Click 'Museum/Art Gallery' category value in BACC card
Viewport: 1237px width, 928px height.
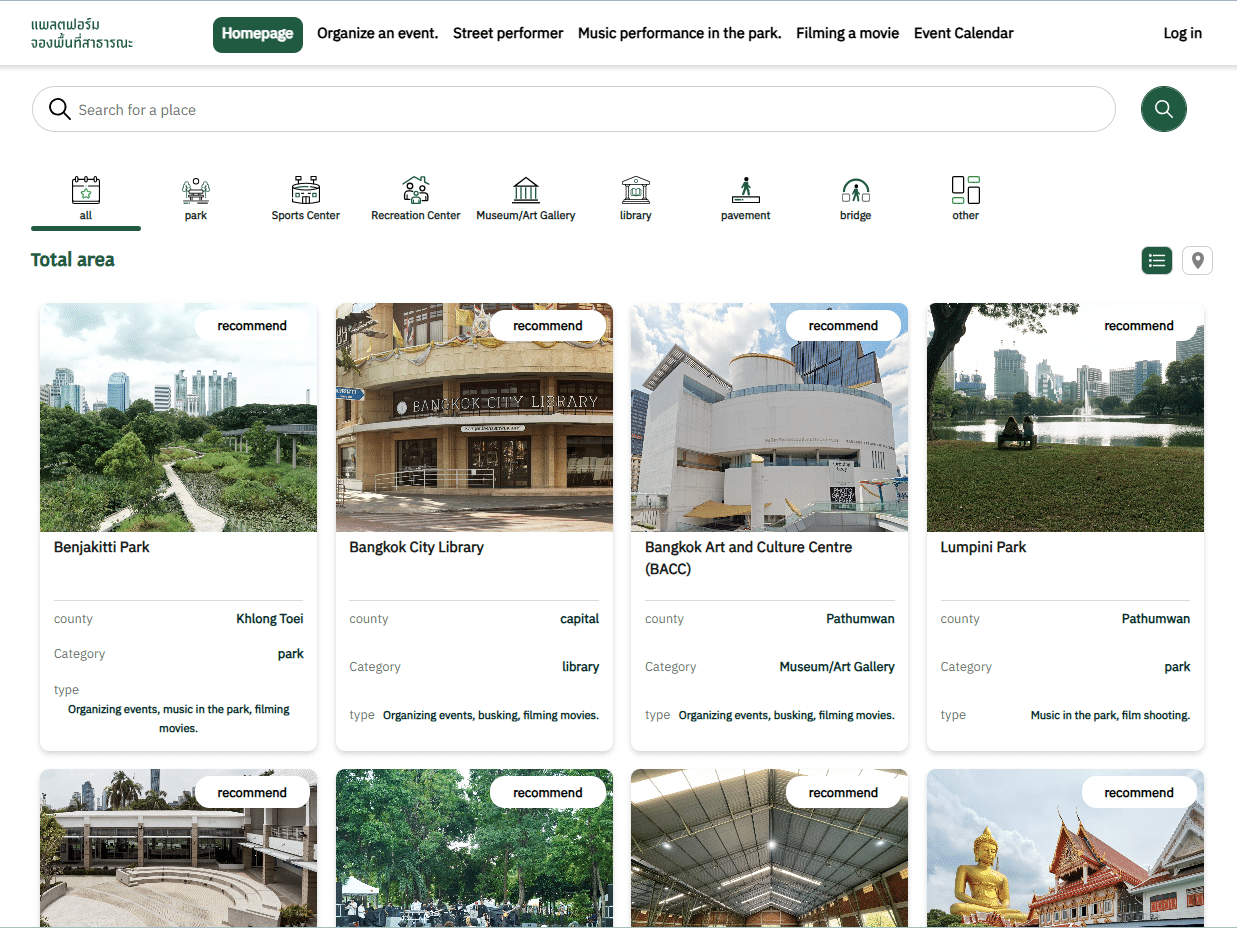coord(837,667)
